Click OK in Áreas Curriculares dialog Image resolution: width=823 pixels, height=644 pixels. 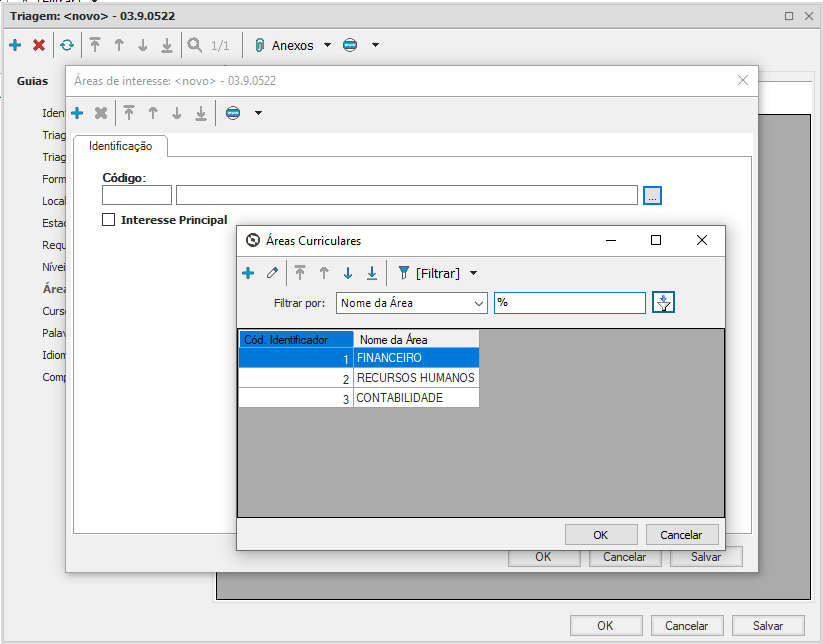pos(600,535)
